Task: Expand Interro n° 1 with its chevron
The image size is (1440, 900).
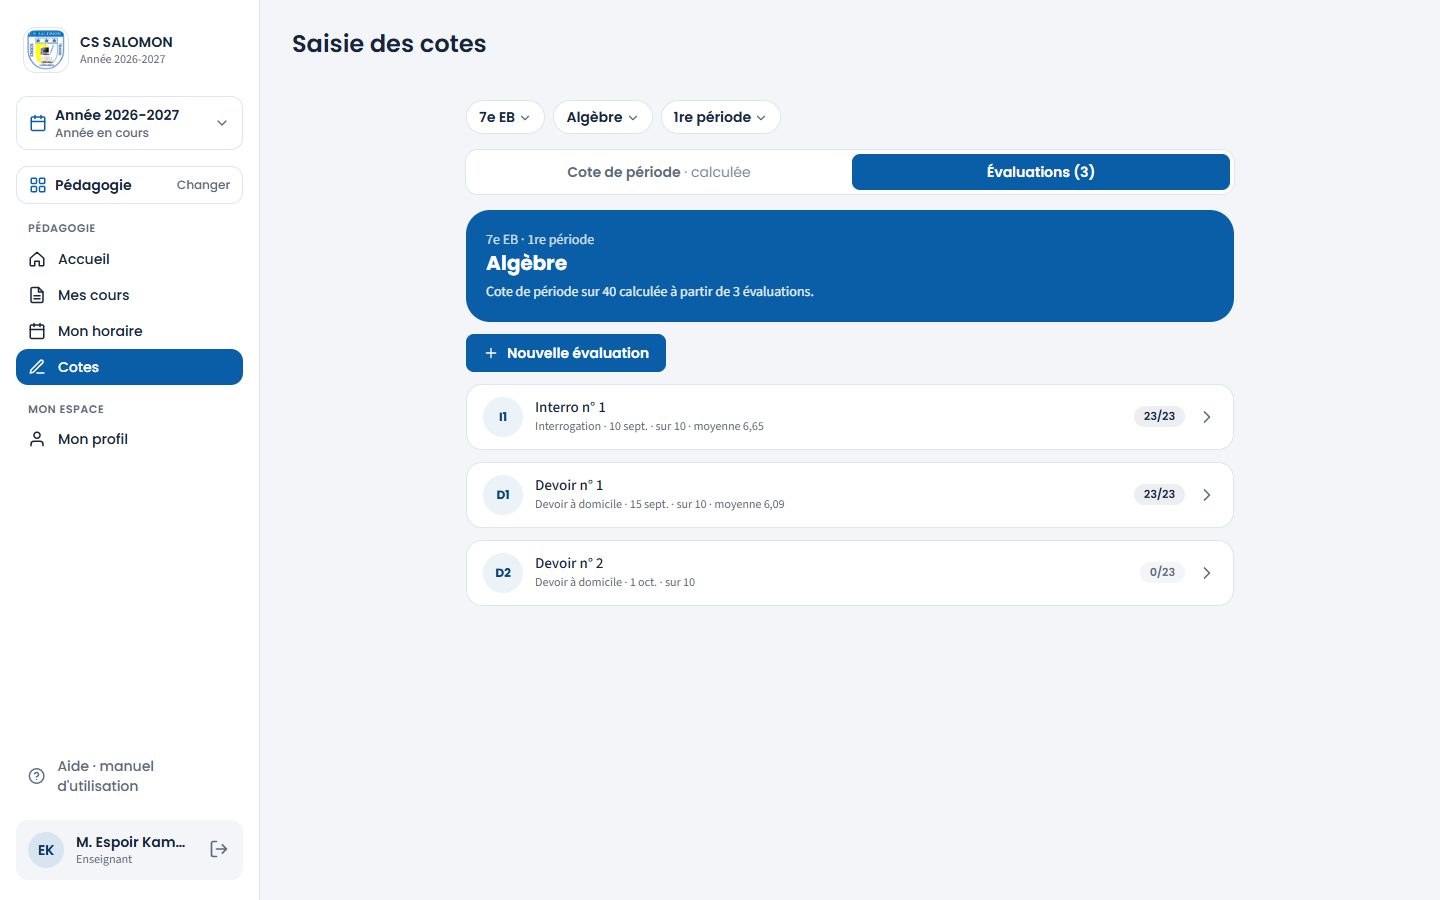Action: [x=1207, y=417]
